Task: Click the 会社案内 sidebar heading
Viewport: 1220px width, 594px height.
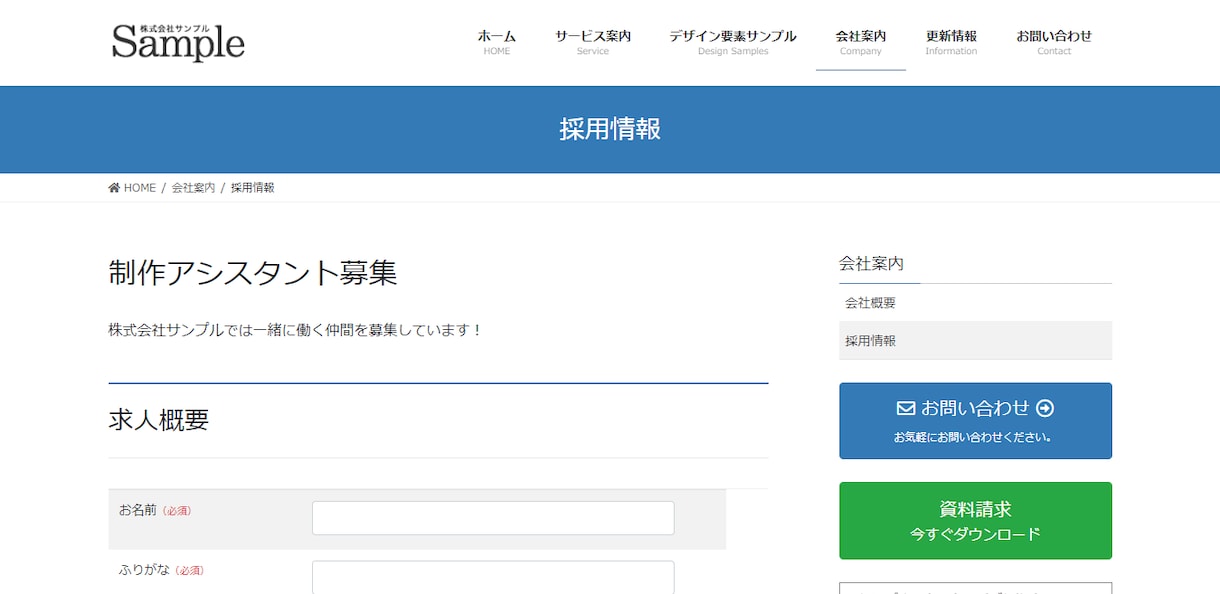Action: point(871,264)
